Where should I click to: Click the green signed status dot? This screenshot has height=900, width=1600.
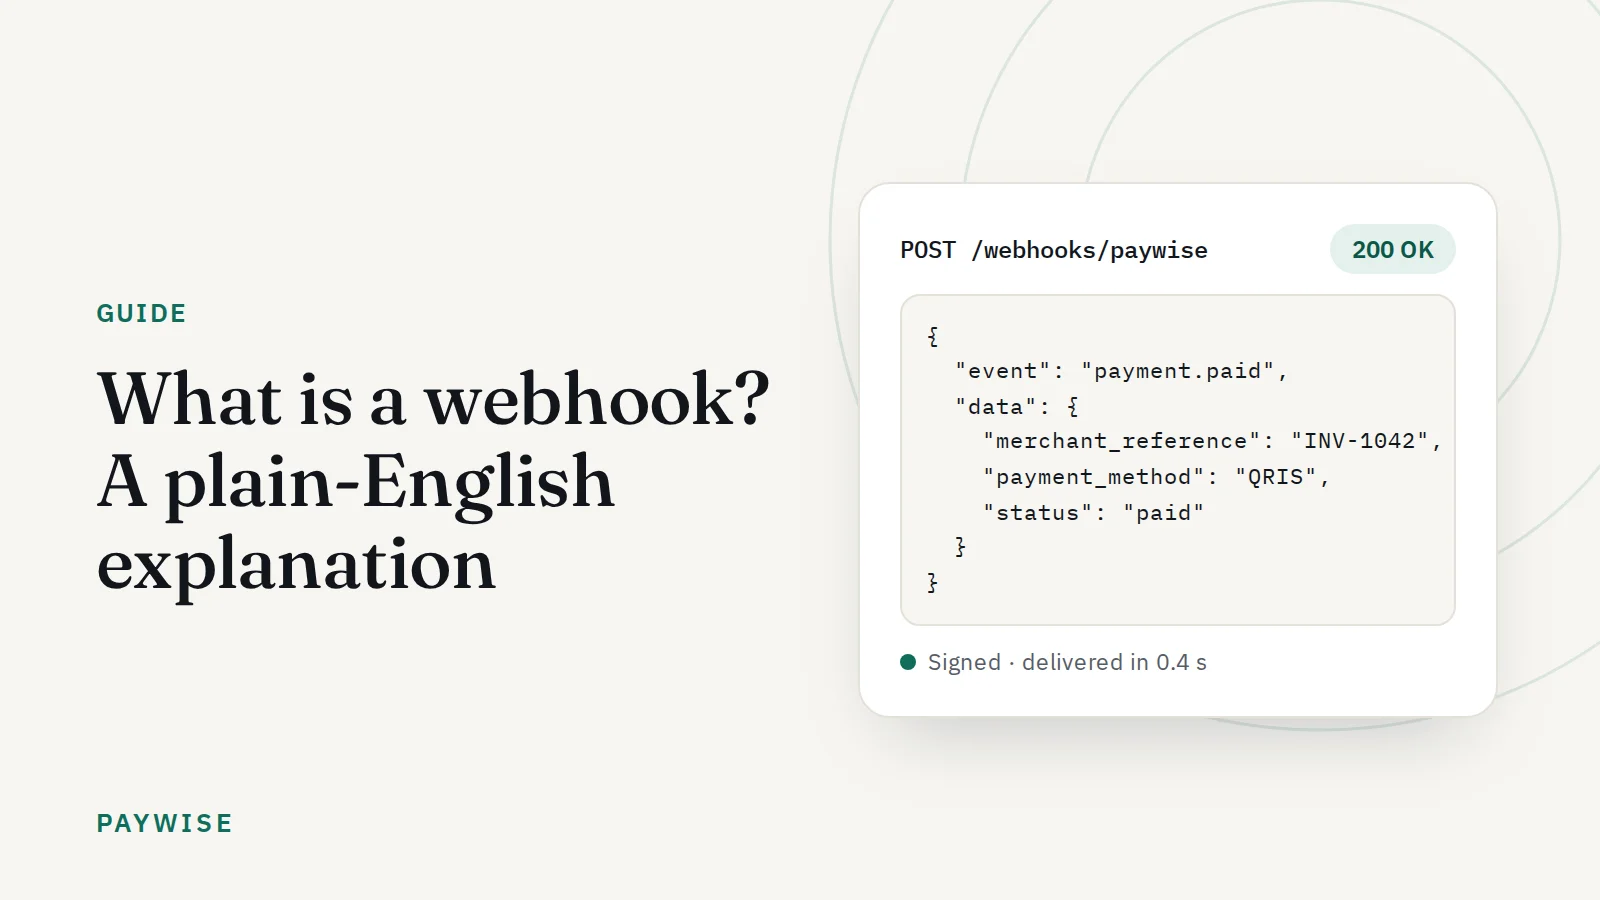pos(908,662)
